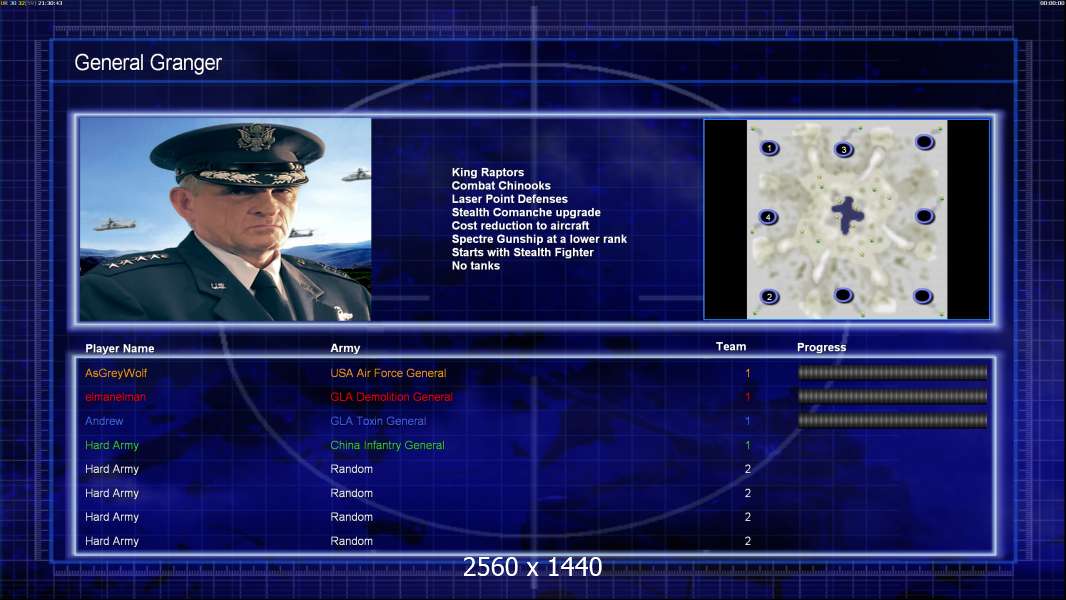Viewport: 1066px width, 600px height.
Task: Click elmanelman's loading progress bar
Action: tap(893, 396)
